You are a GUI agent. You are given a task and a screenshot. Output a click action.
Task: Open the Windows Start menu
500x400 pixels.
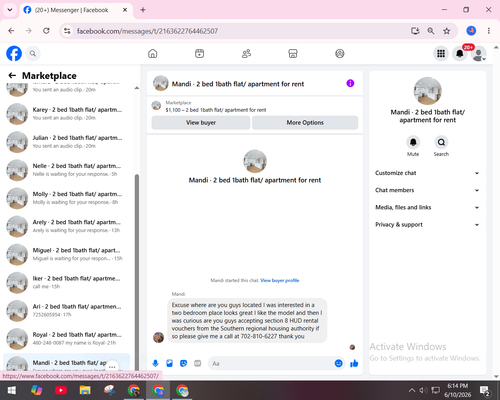11,390
